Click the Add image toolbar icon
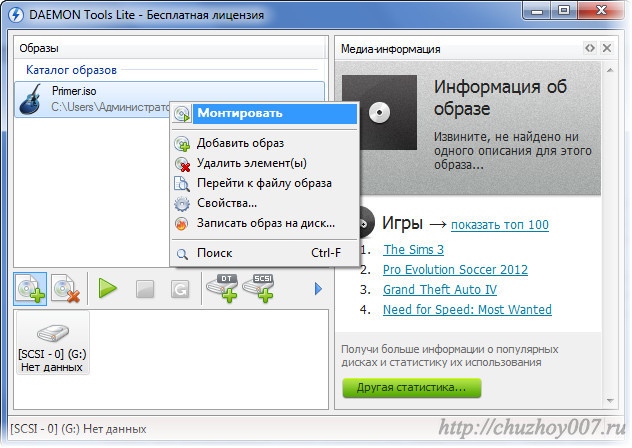Screen dimensions: 632x448 30,289
